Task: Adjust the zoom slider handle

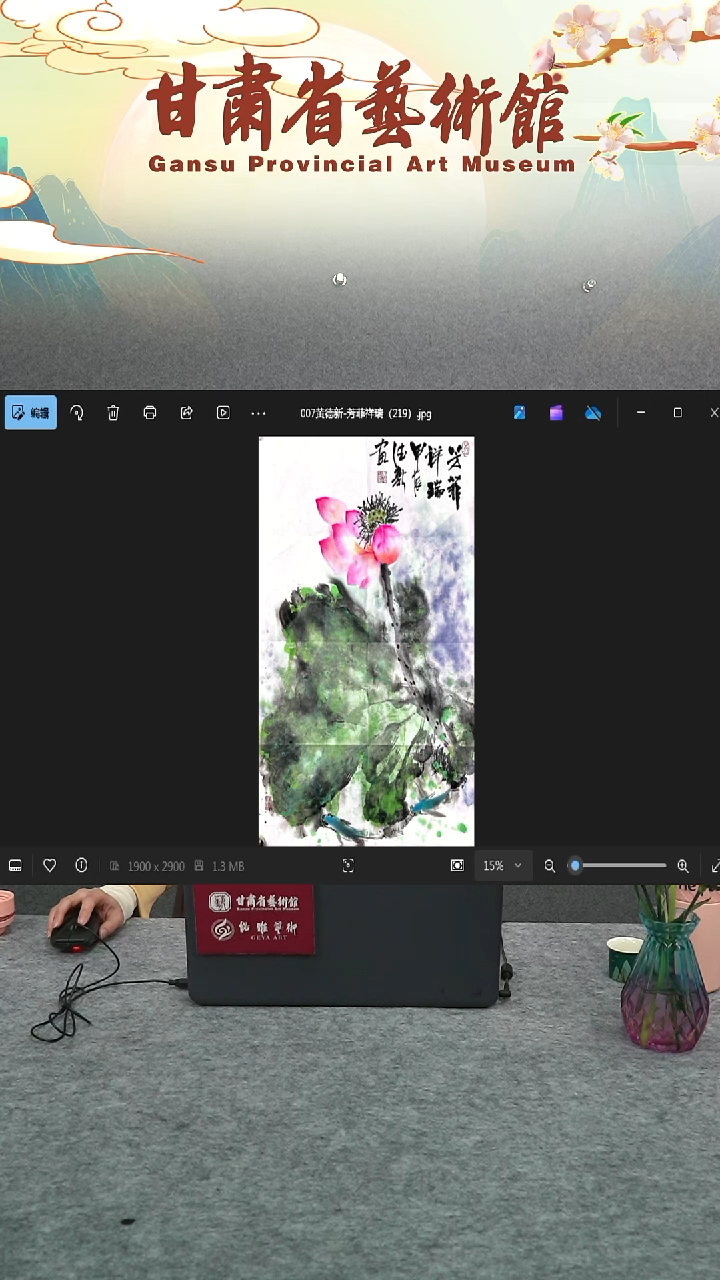Action: tap(575, 866)
